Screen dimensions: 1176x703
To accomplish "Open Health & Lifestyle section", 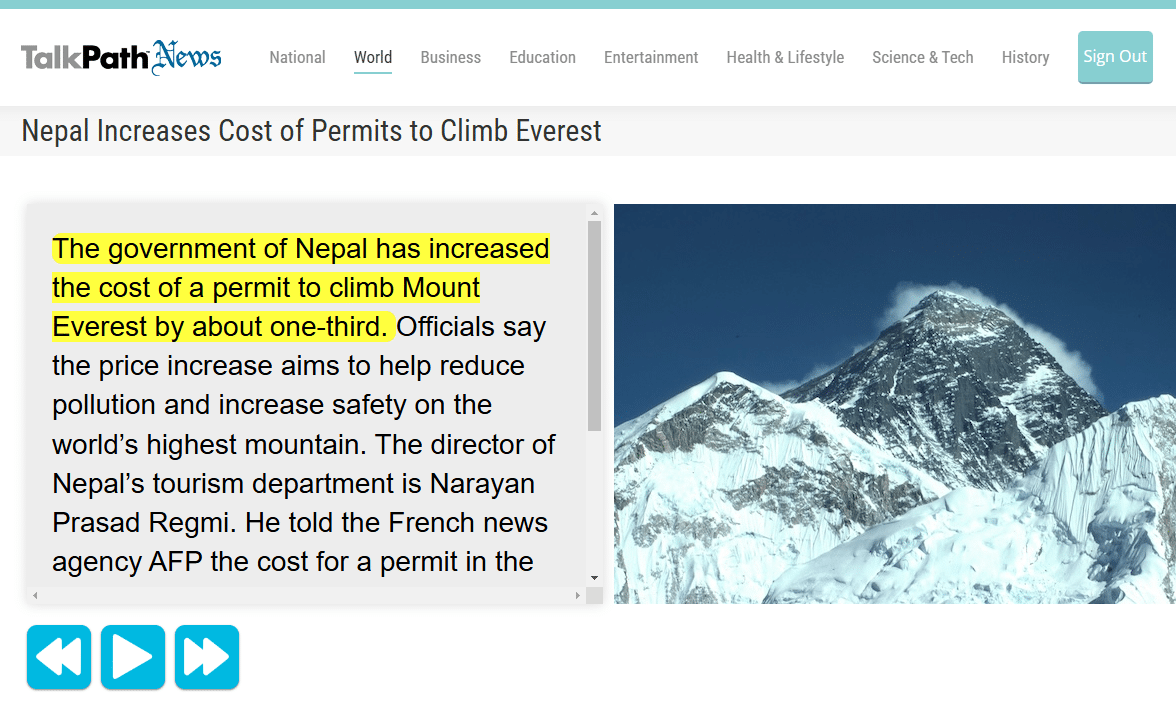I will 785,57.
